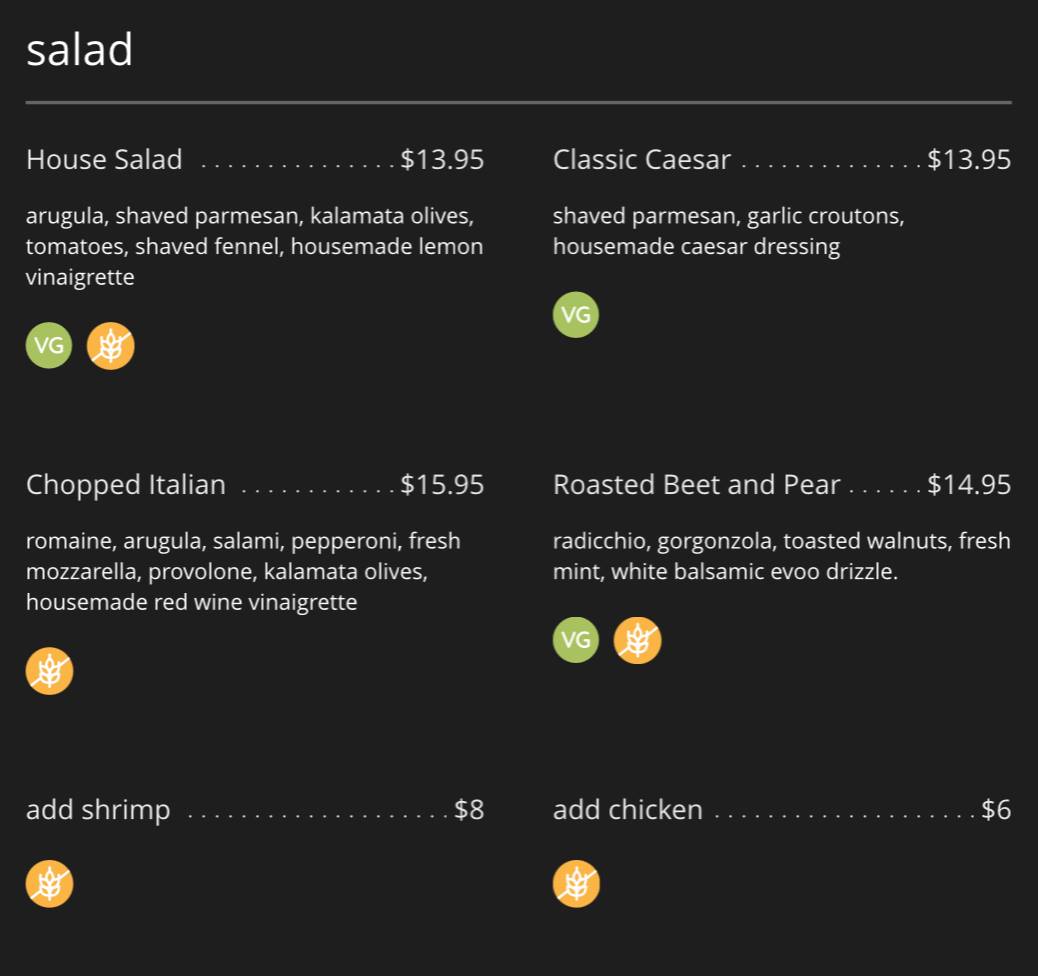
Task: Click the Chopped Italian $15.95 price
Action: (x=442, y=485)
